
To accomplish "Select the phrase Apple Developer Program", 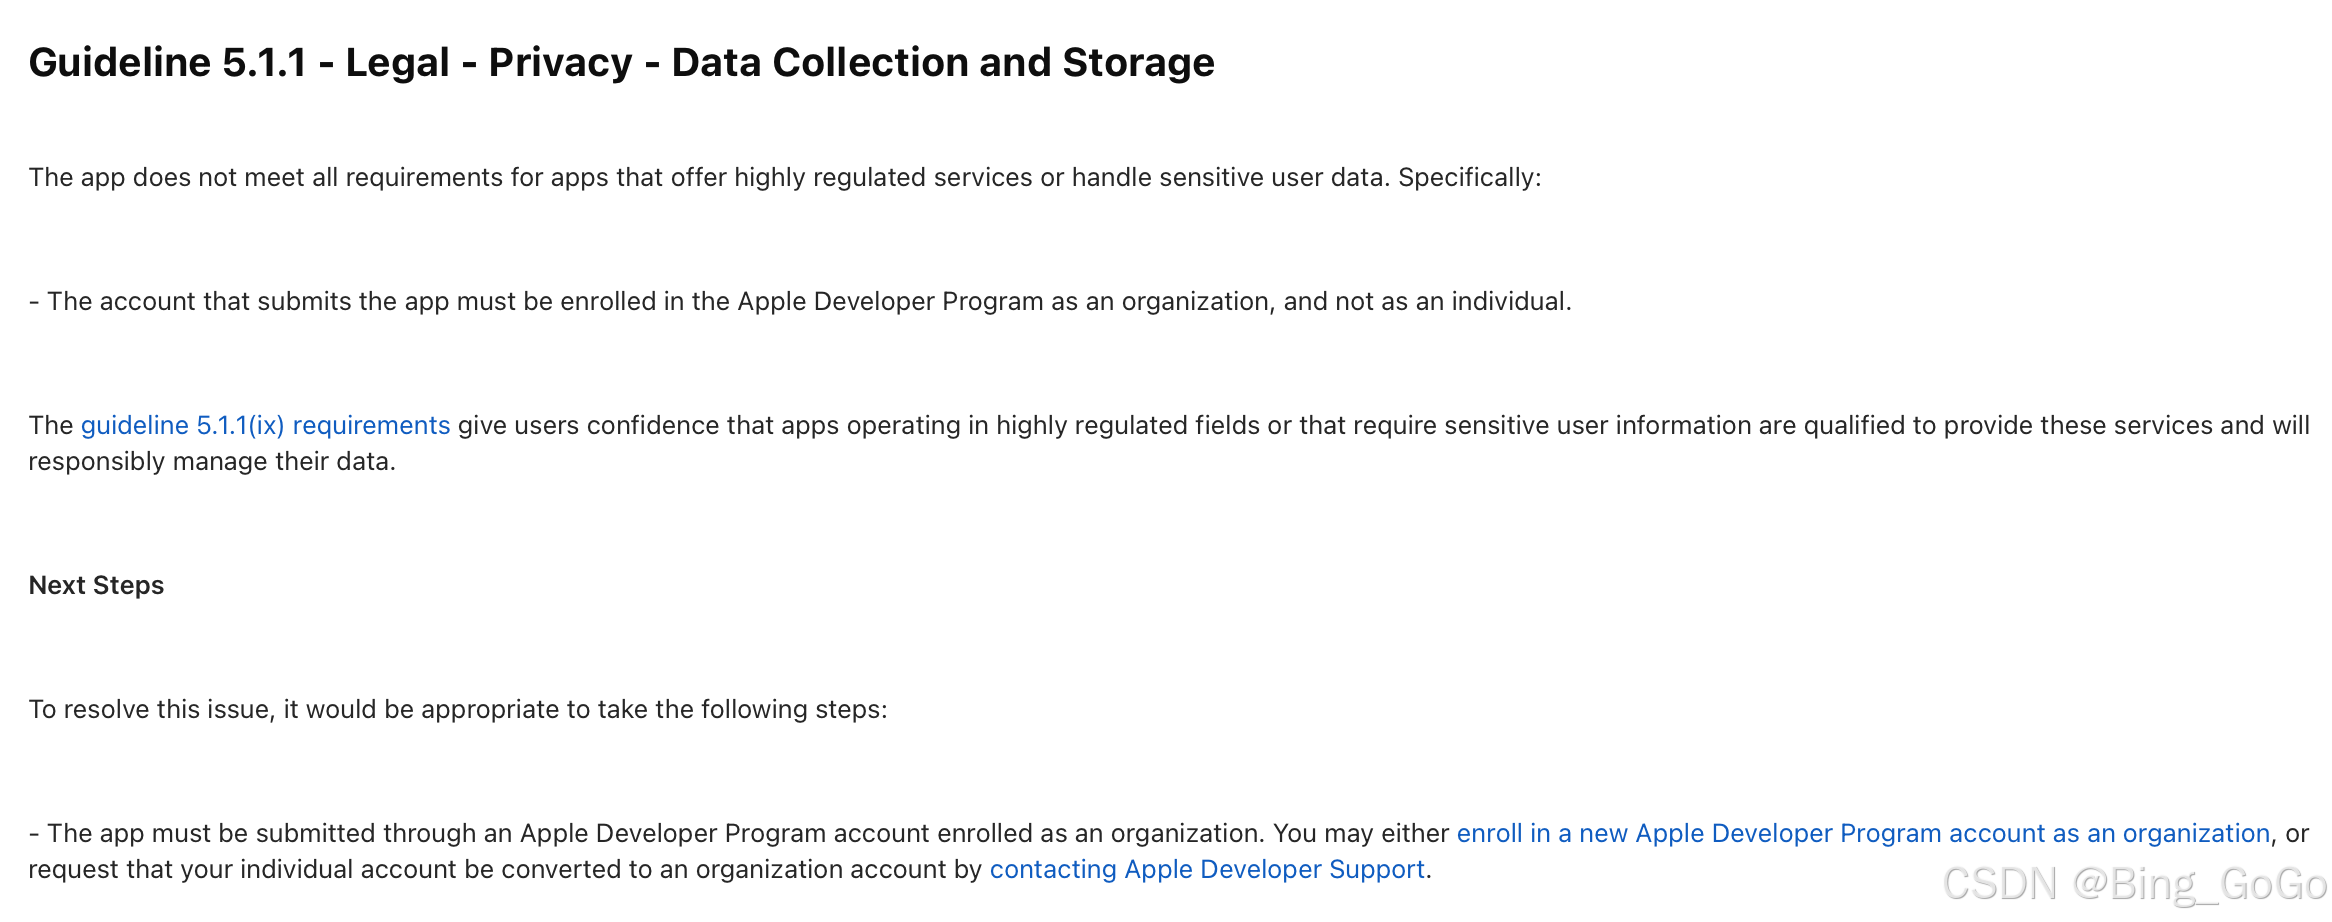I will 889,300.
